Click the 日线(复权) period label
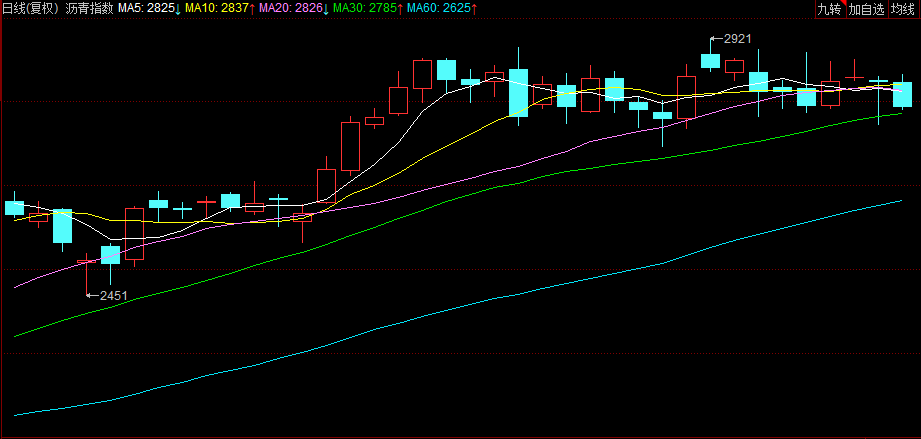The image size is (921, 439). pos(30,9)
